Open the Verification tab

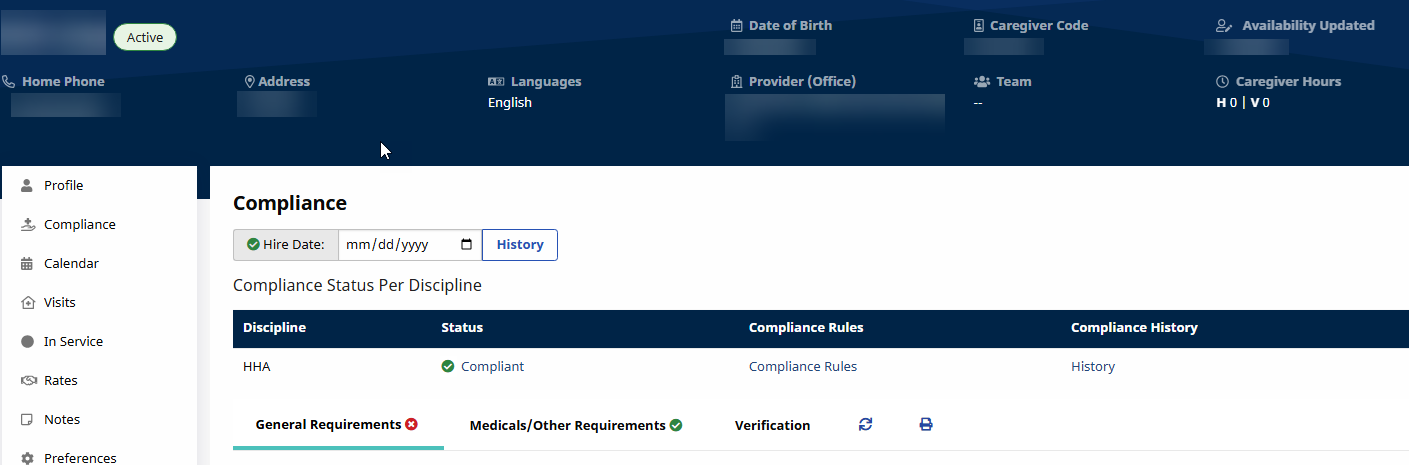pyautogui.click(x=772, y=426)
